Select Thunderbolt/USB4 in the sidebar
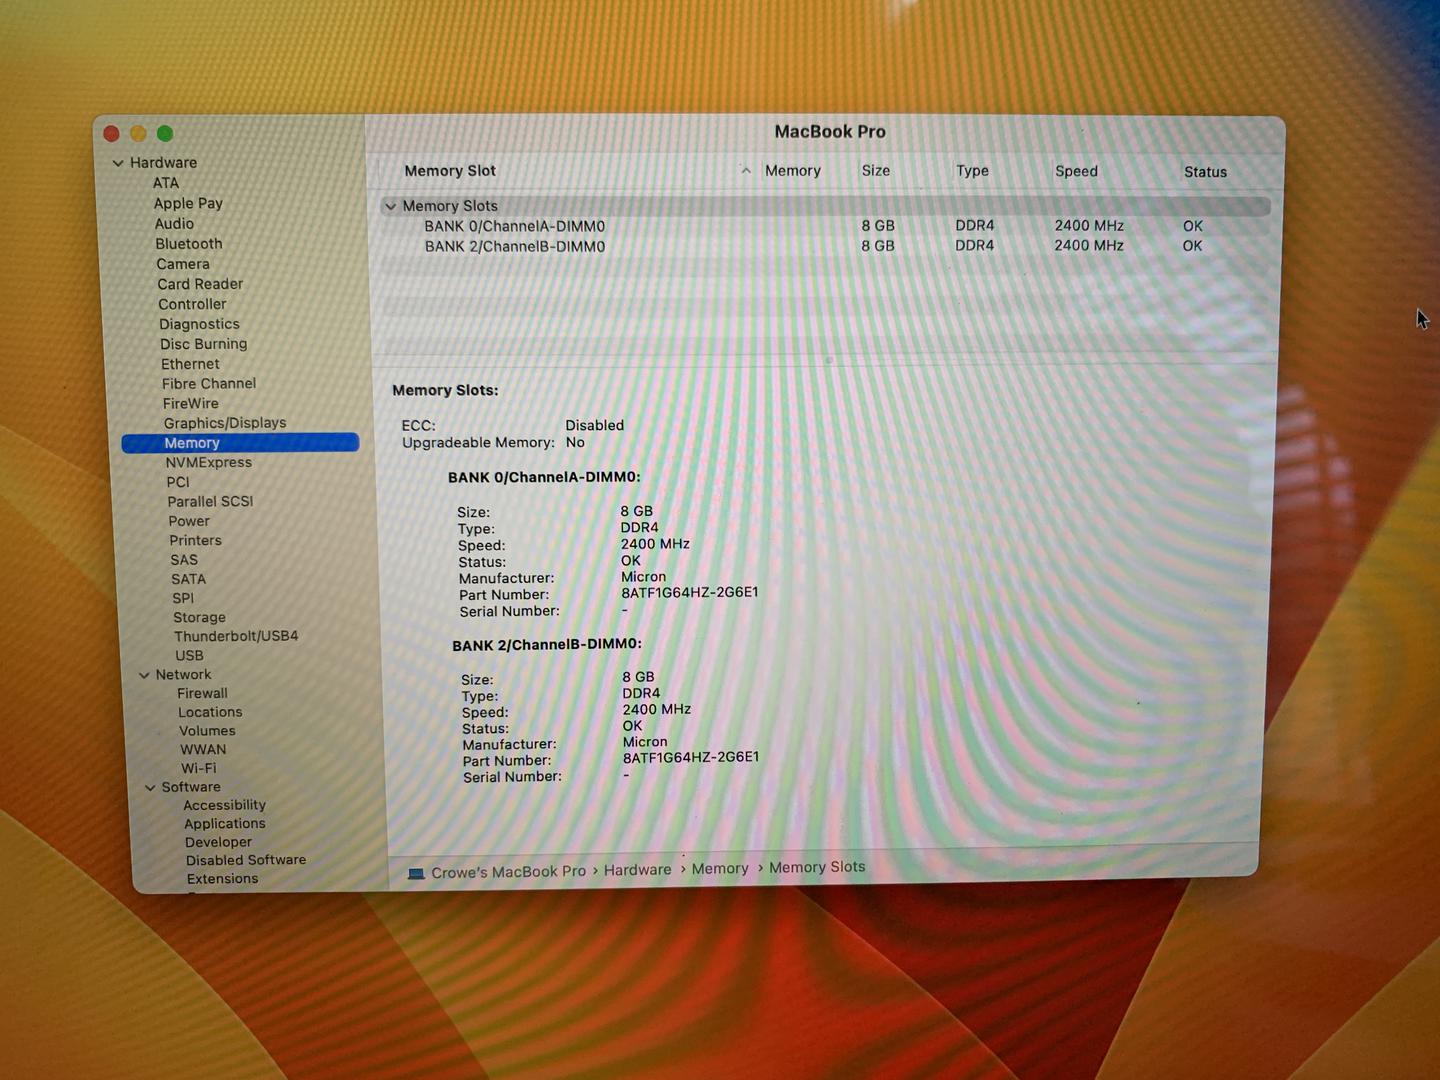The height and width of the screenshot is (1080, 1440). click(x=236, y=636)
